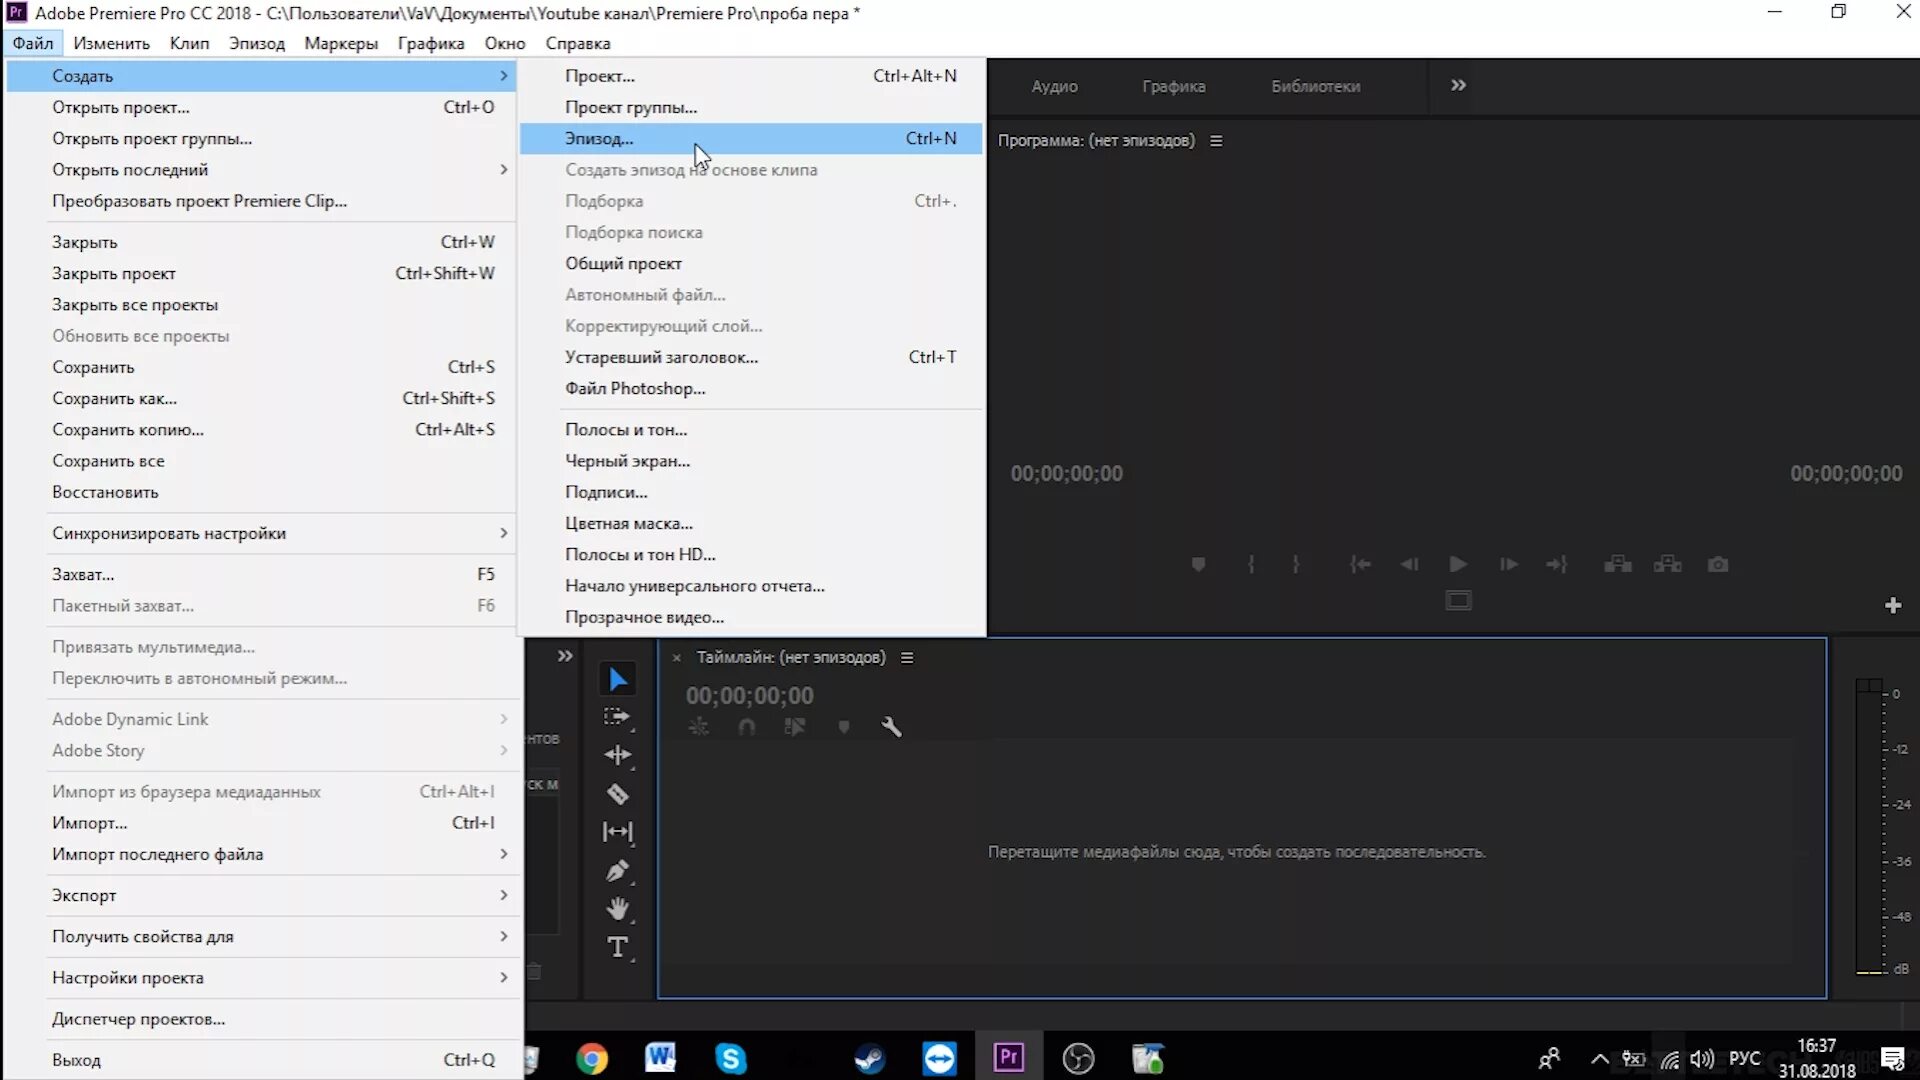This screenshot has width=1920, height=1080.
Task: Click the Аудио tab in program panel
Action: click(x=1055, y=86)
